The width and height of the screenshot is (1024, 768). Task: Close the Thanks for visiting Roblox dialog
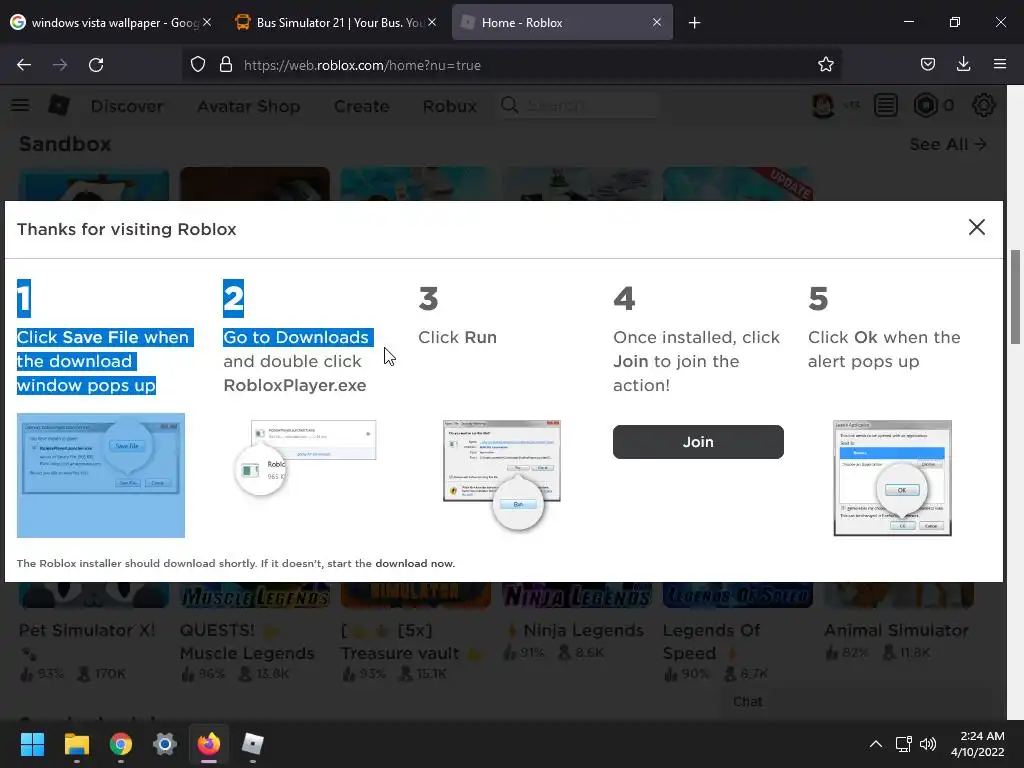click(x=976, y=227)
